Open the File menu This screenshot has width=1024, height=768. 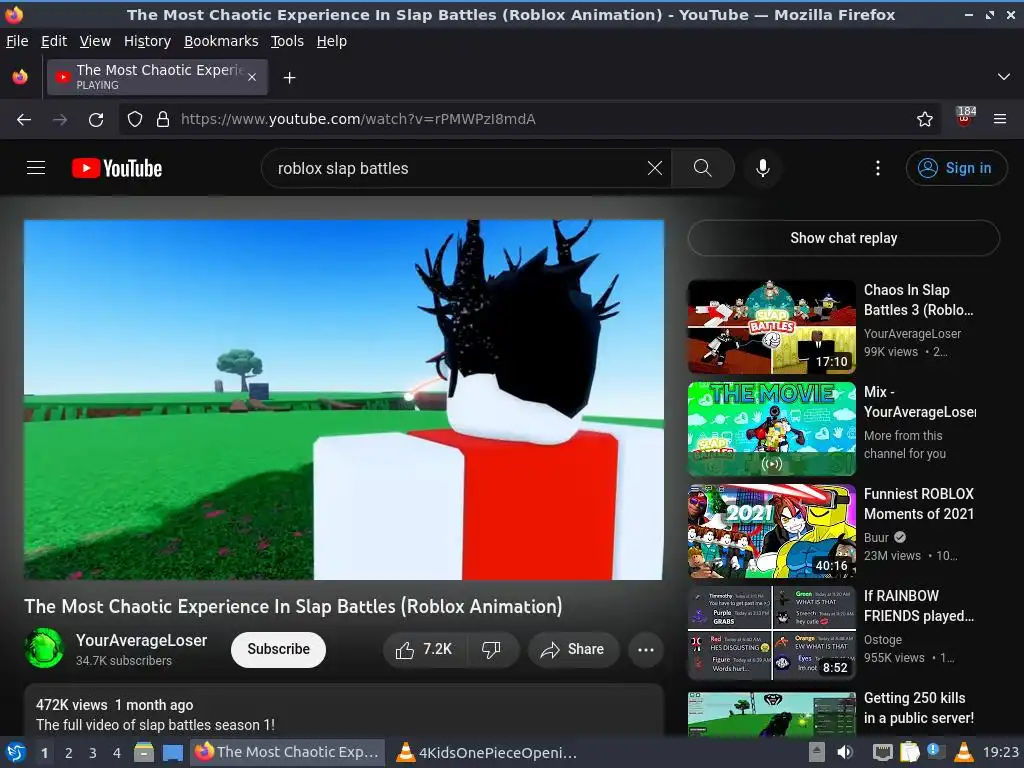17,41
